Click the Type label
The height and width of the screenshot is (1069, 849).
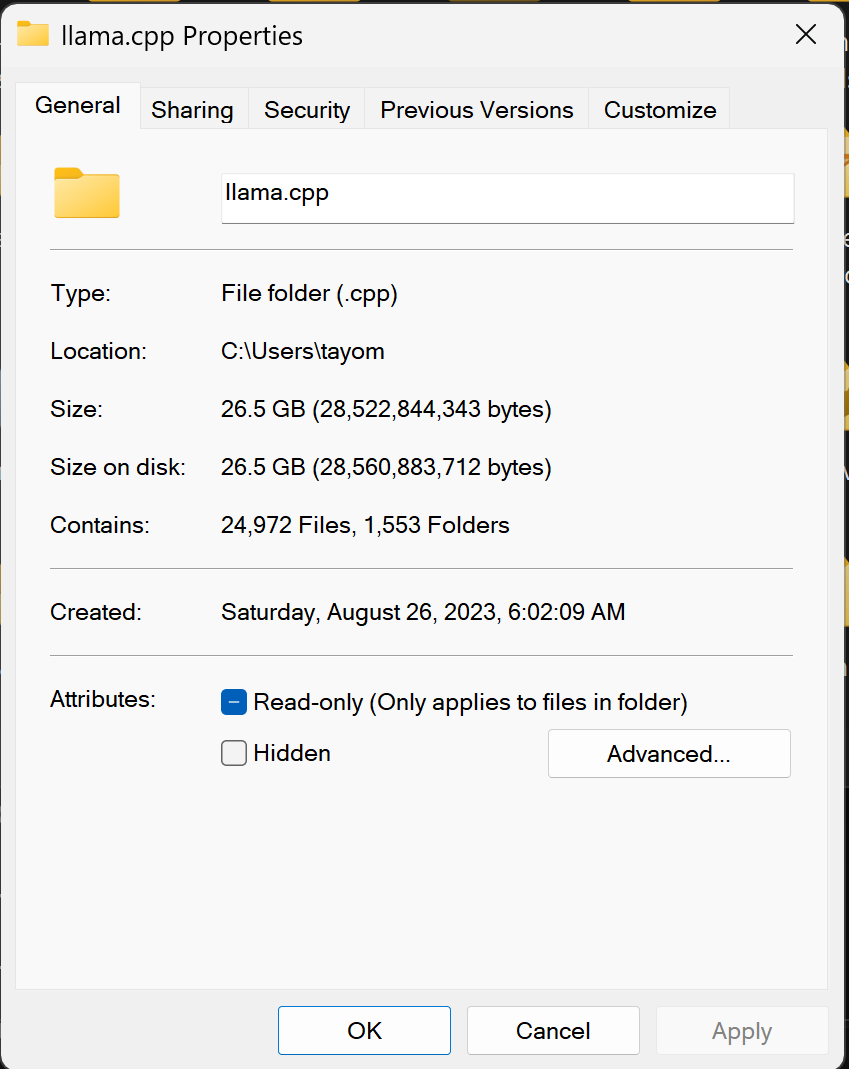80,293
